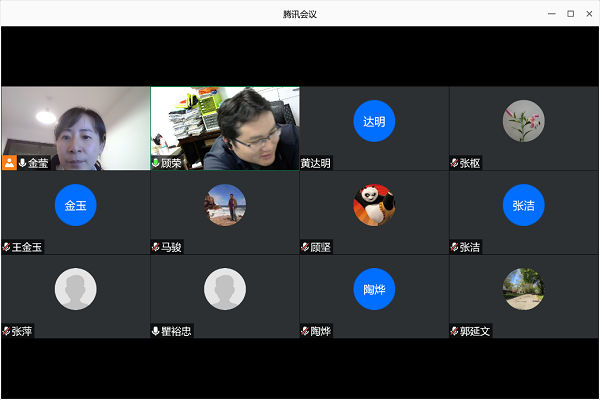Viewport: 600px width, 400px height.
Task: Select the flower avatar of 张枢
Action: tap(523, 121)
